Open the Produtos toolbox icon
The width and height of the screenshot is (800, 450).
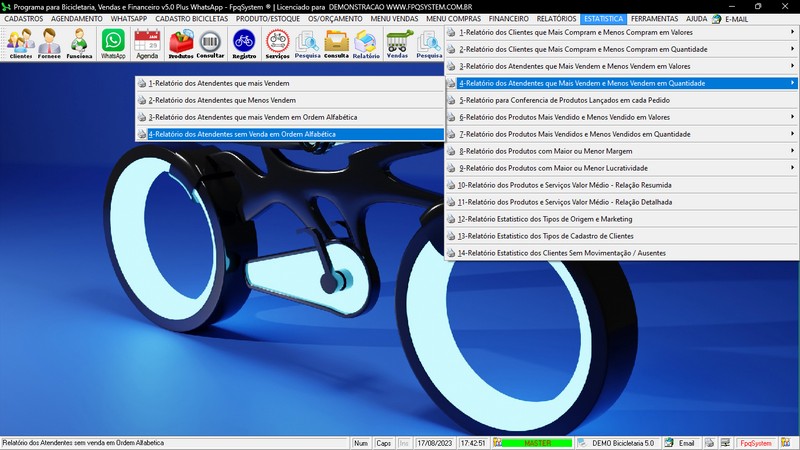[x=181, y=44]
